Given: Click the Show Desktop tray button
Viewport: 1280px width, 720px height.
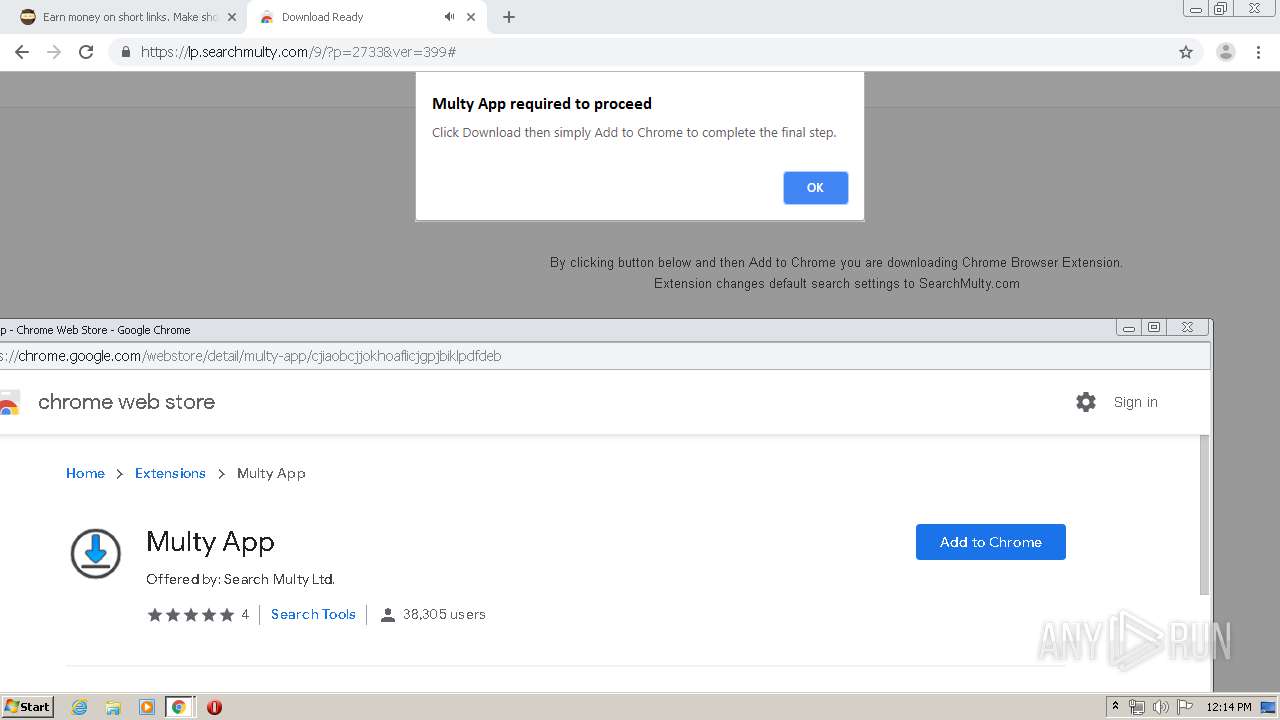Looking at the screenshot, I should [x=1269, y=707].
